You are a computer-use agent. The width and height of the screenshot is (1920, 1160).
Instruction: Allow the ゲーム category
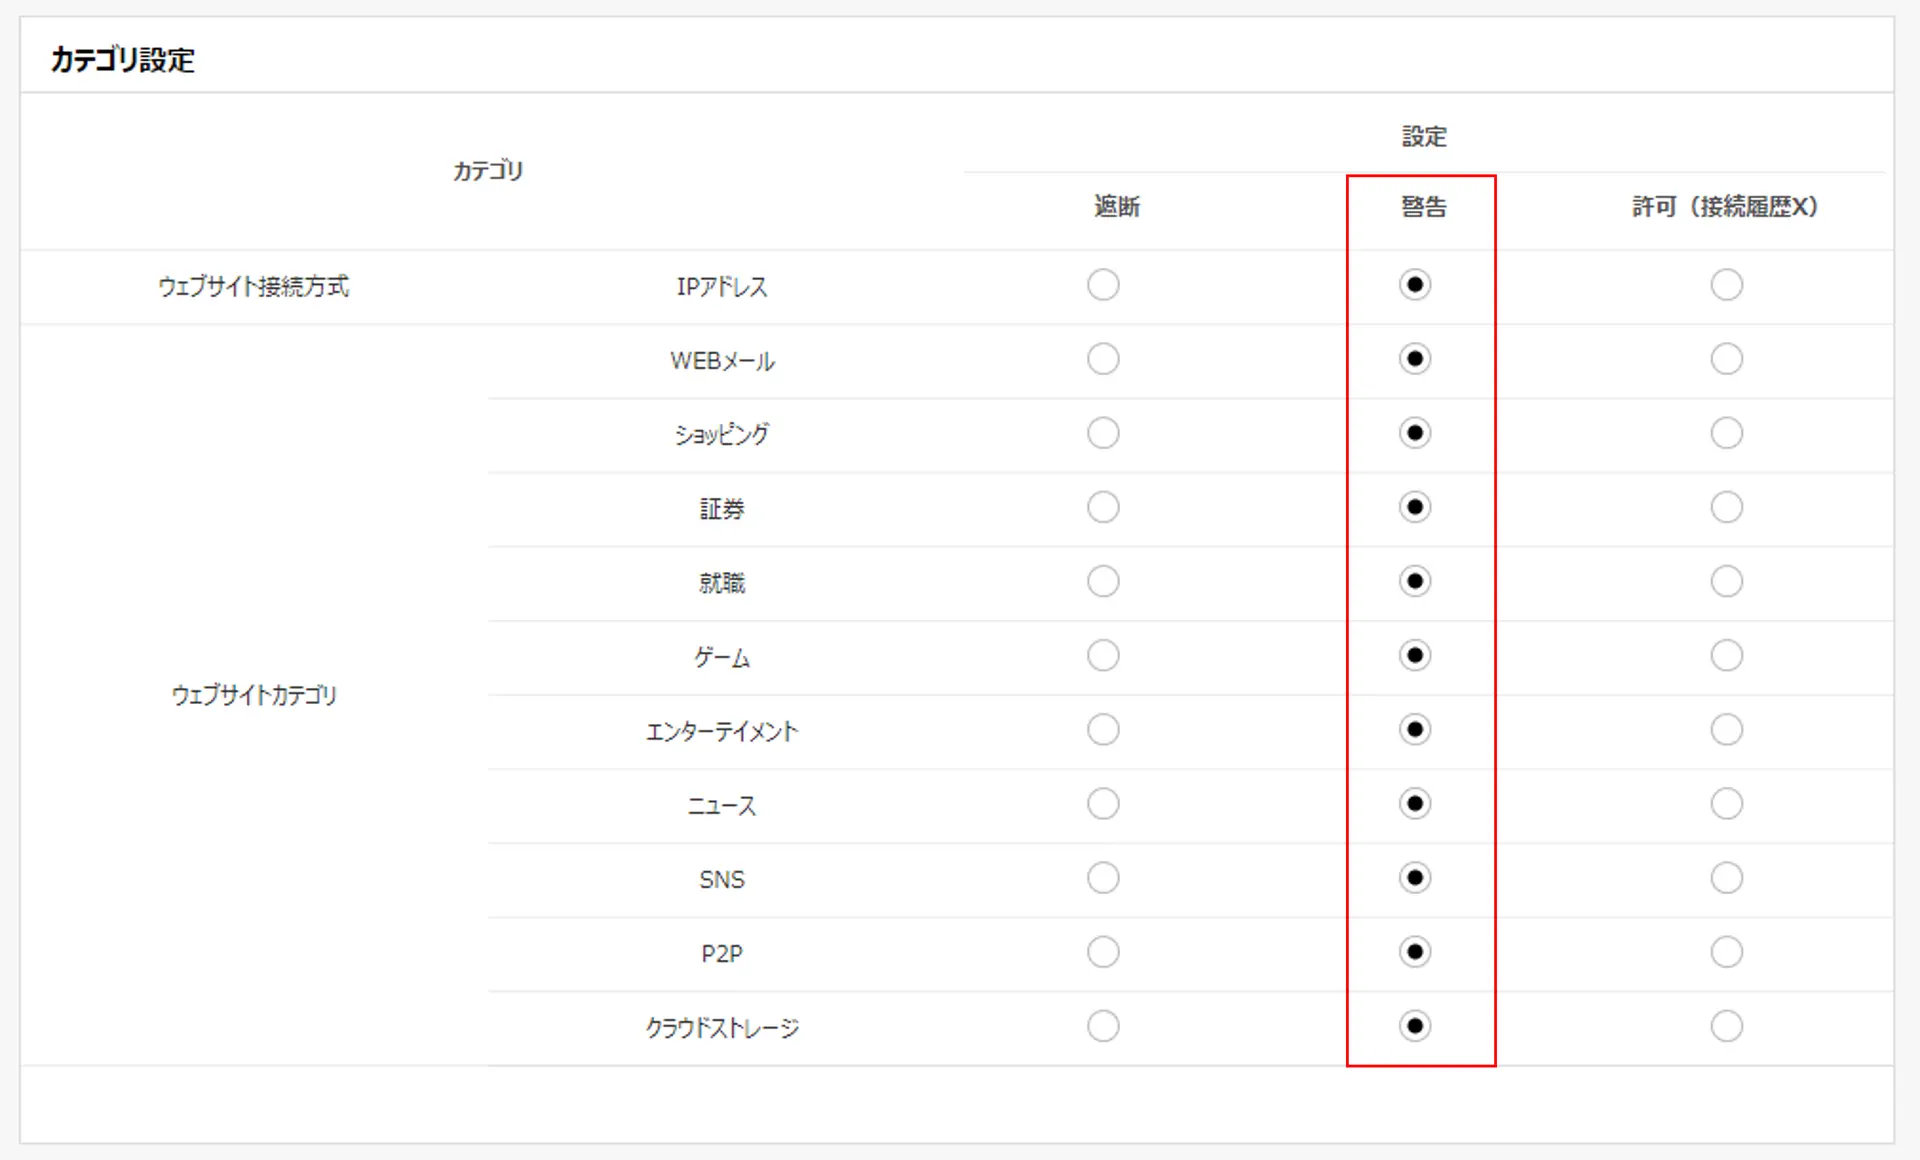(1726, 655)
